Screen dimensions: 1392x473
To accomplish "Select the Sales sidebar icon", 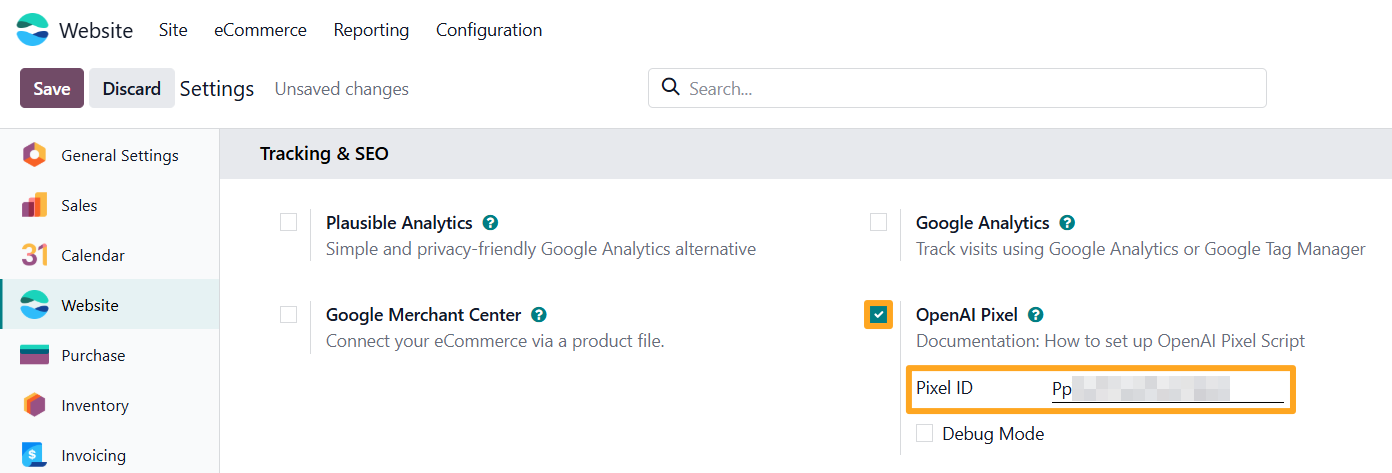I will coord(34,205).
